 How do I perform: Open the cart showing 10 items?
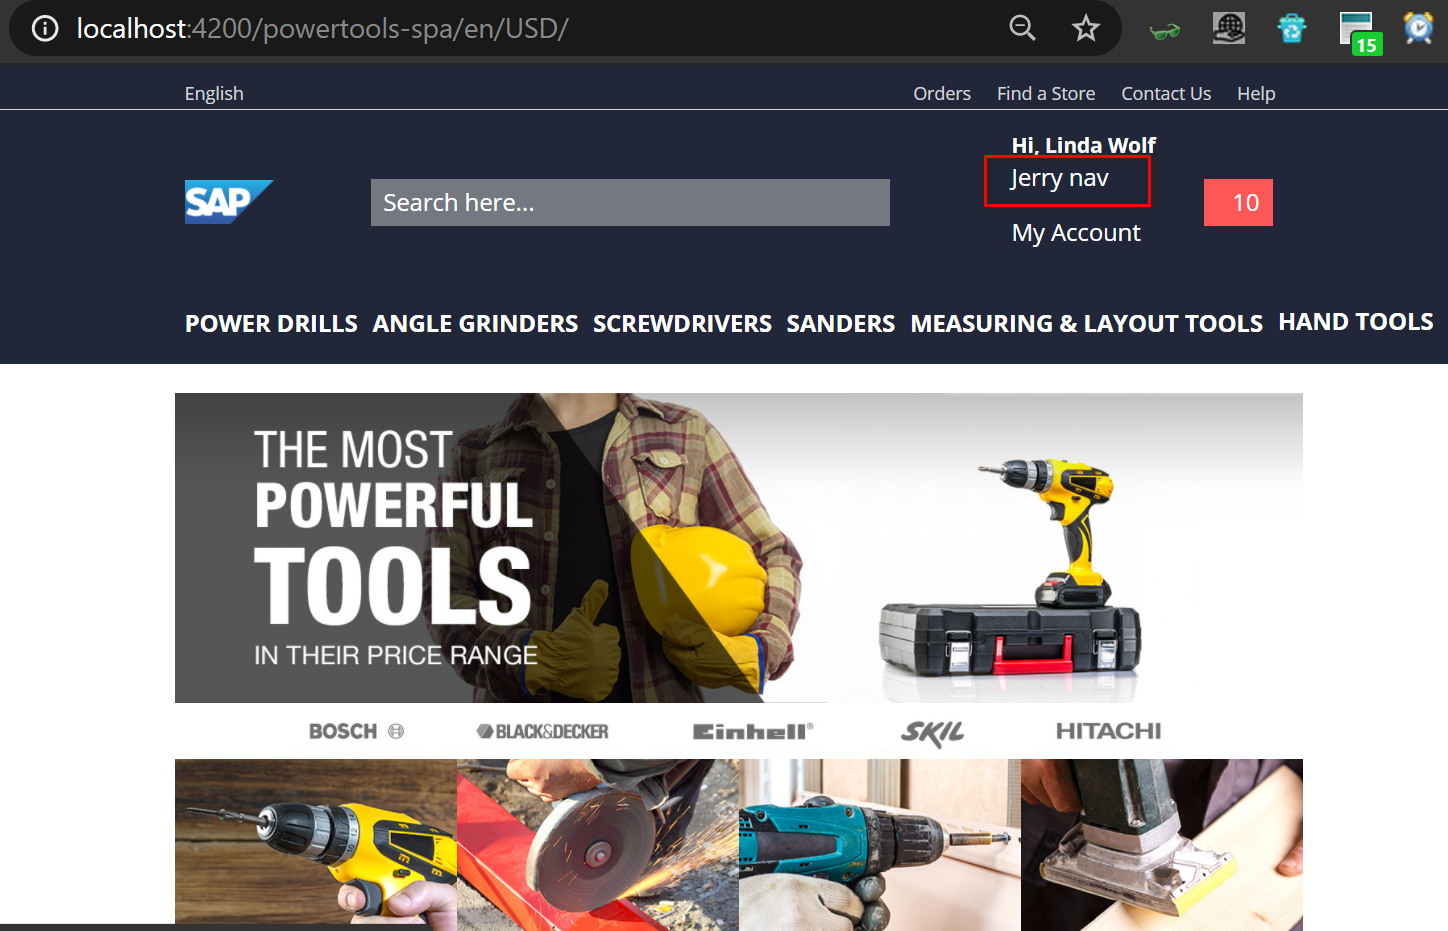pos(1238,203)
